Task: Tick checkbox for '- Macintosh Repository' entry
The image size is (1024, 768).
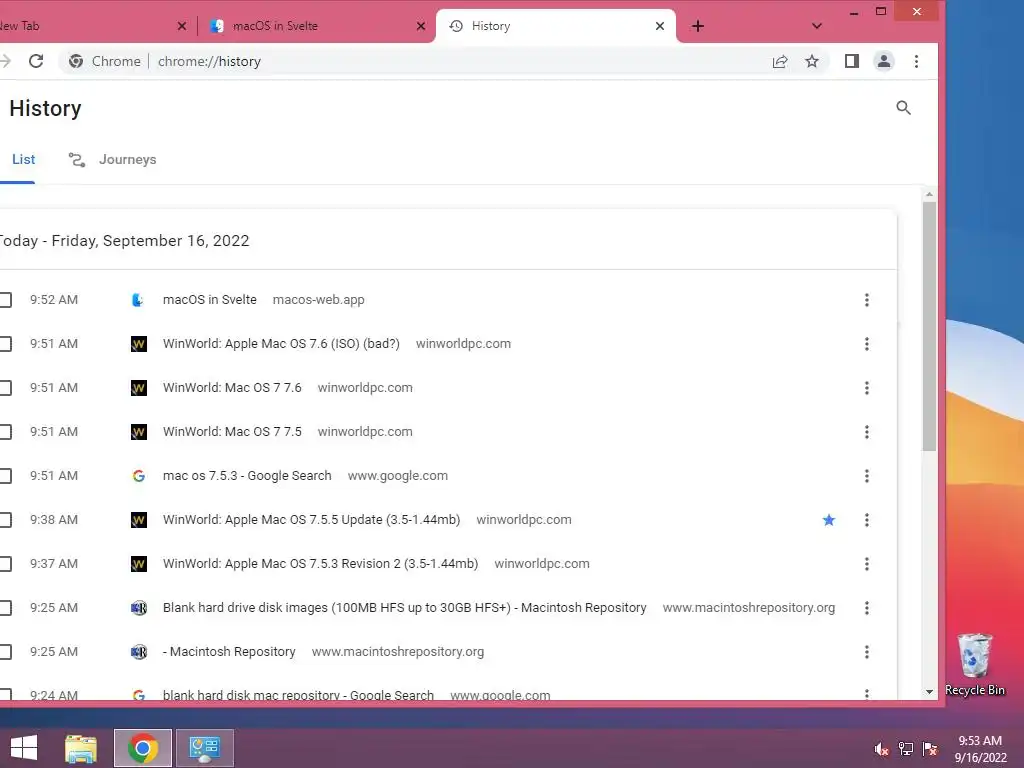Action: pyautogui.click(x=5, y=652)
